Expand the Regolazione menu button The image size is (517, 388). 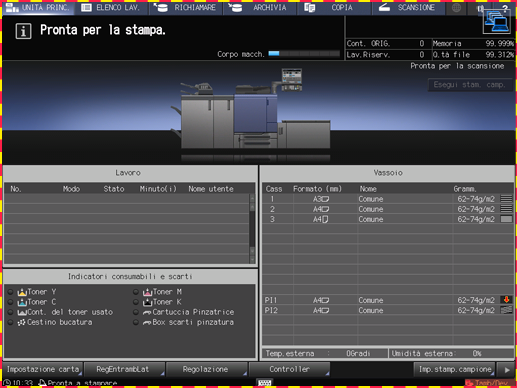coord(207,369)
